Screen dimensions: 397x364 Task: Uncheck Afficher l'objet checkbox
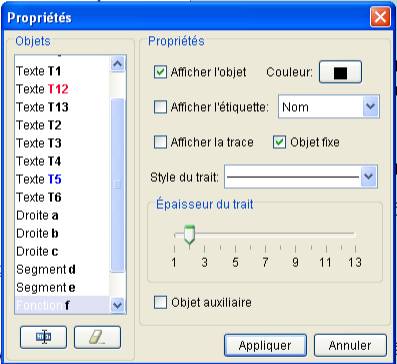[x=160, y=72]
